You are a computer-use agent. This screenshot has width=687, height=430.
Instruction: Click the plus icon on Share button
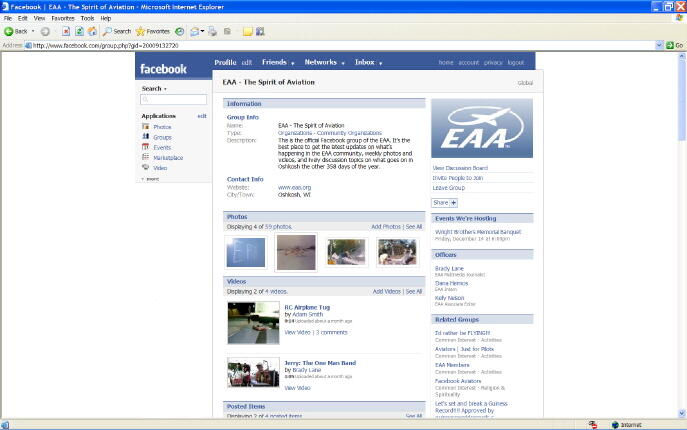pos(453,203)
